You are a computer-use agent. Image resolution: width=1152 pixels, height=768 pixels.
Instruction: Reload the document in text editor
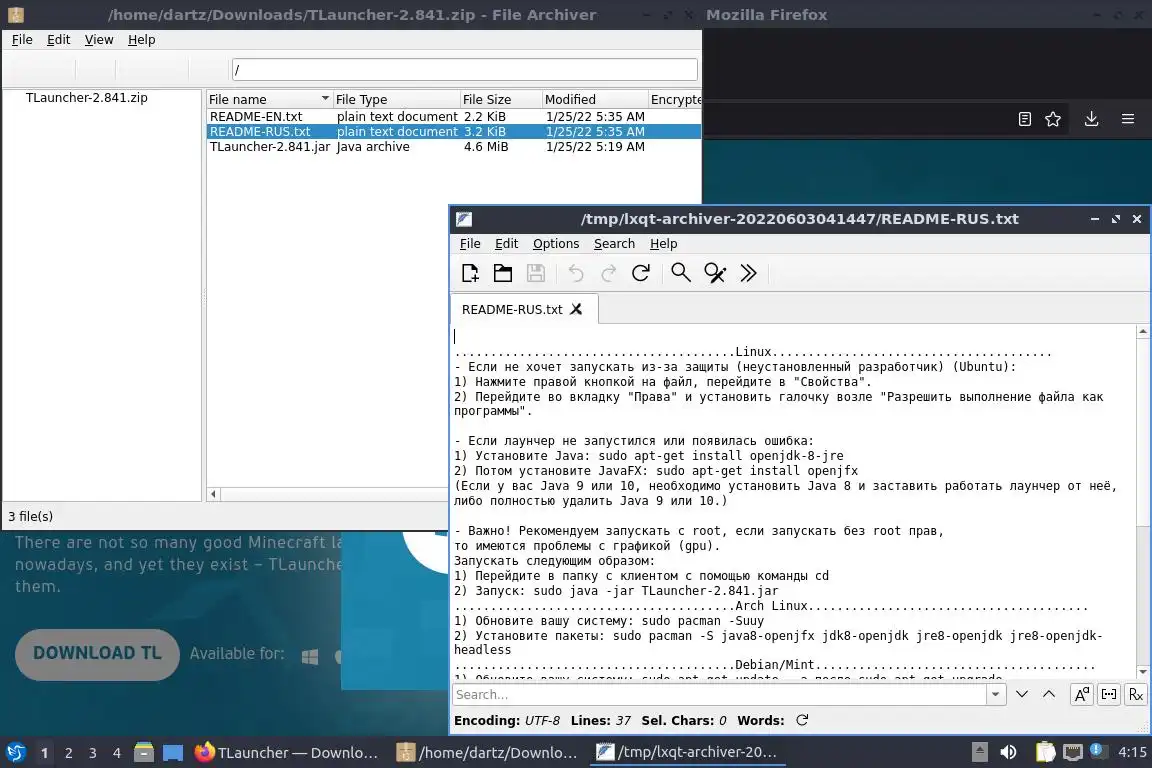tap(641, 273)
